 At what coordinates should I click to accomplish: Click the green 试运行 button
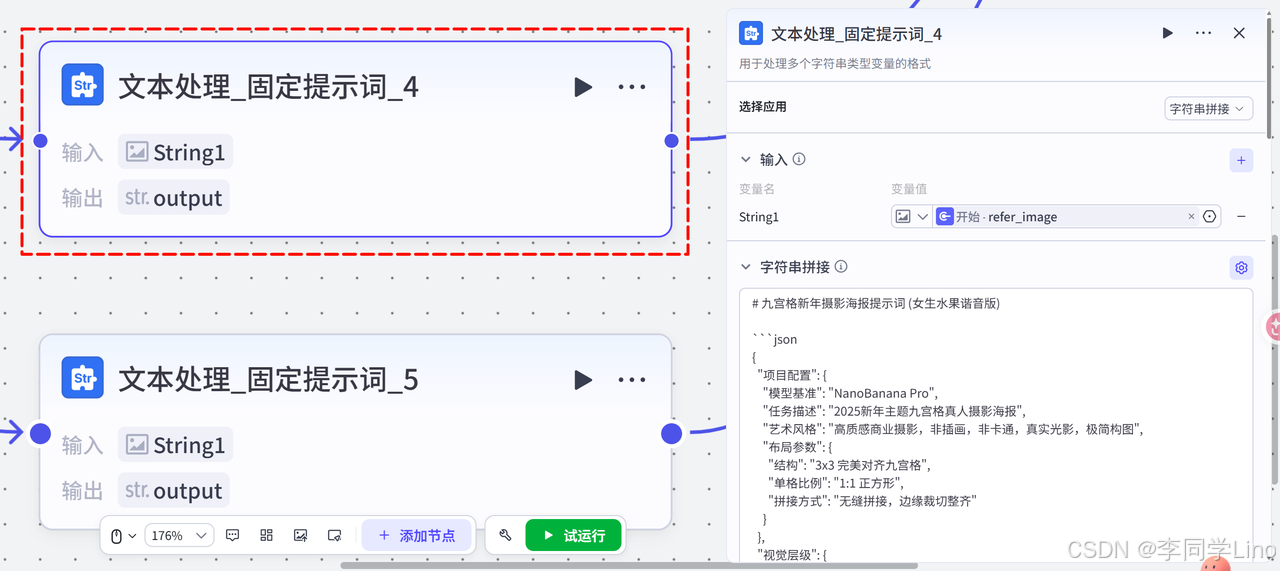(573, 536)
